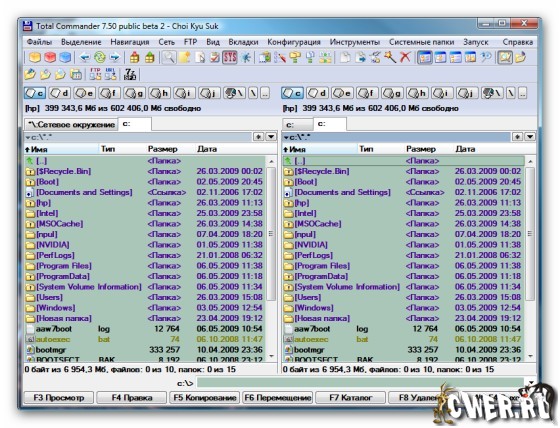Click the back arrow navigation icon

[x=84, y=57]
